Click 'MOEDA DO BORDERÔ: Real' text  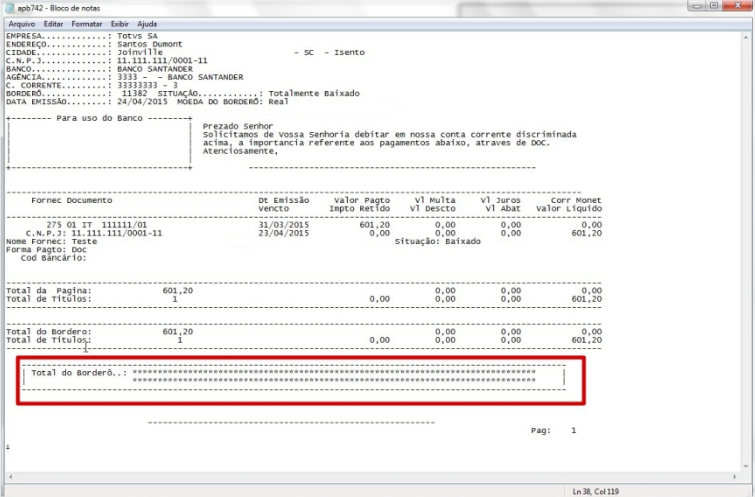tap(233, 102)
